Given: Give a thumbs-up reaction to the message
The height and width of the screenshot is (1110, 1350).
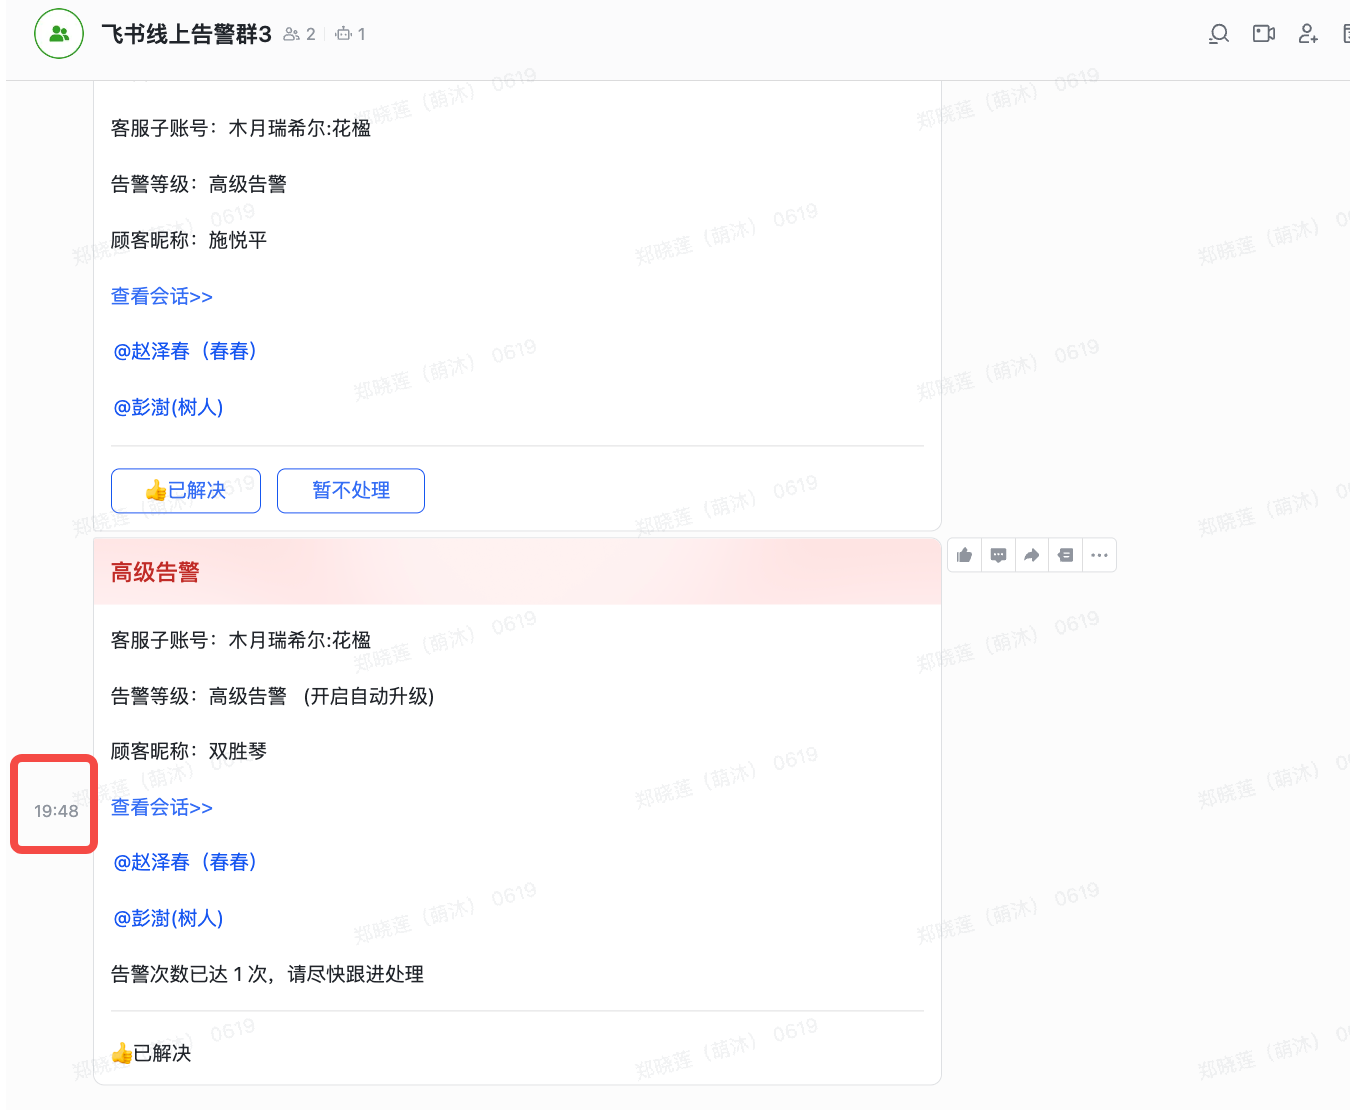Looking at the screenshot, I should click(964, 555).
